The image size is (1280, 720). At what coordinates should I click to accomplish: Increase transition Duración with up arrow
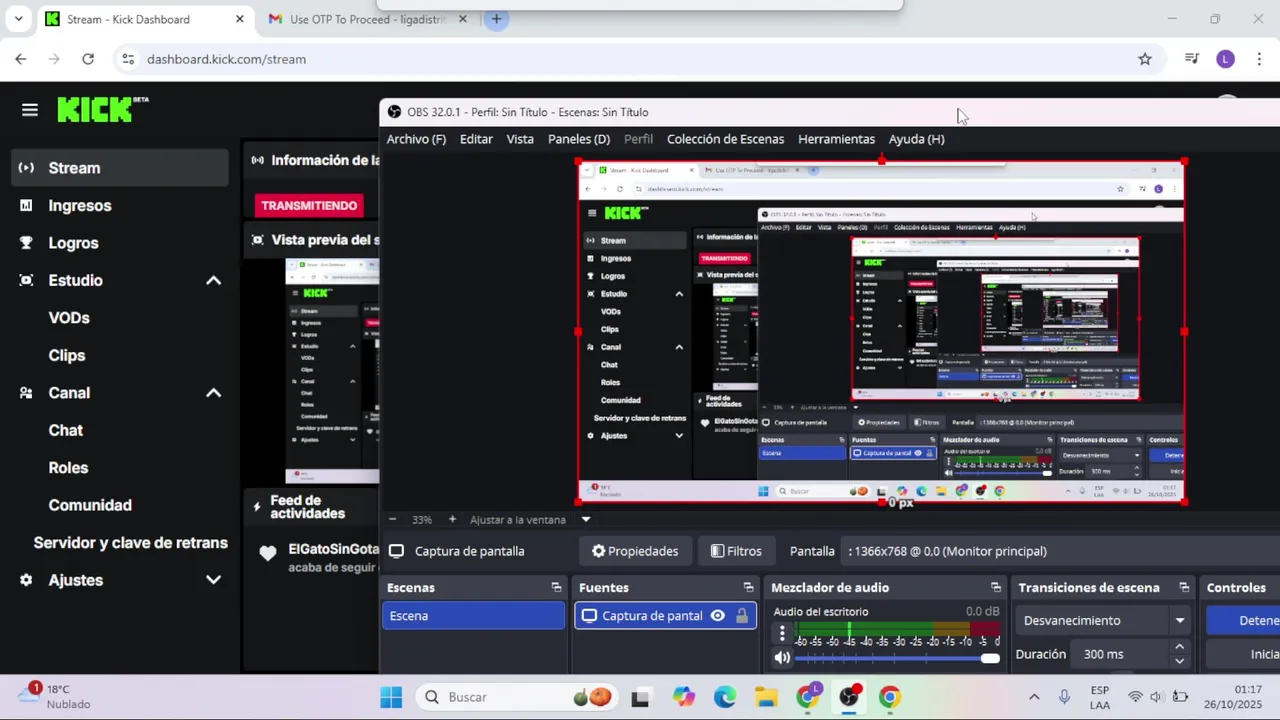(x=1180, y=648)
